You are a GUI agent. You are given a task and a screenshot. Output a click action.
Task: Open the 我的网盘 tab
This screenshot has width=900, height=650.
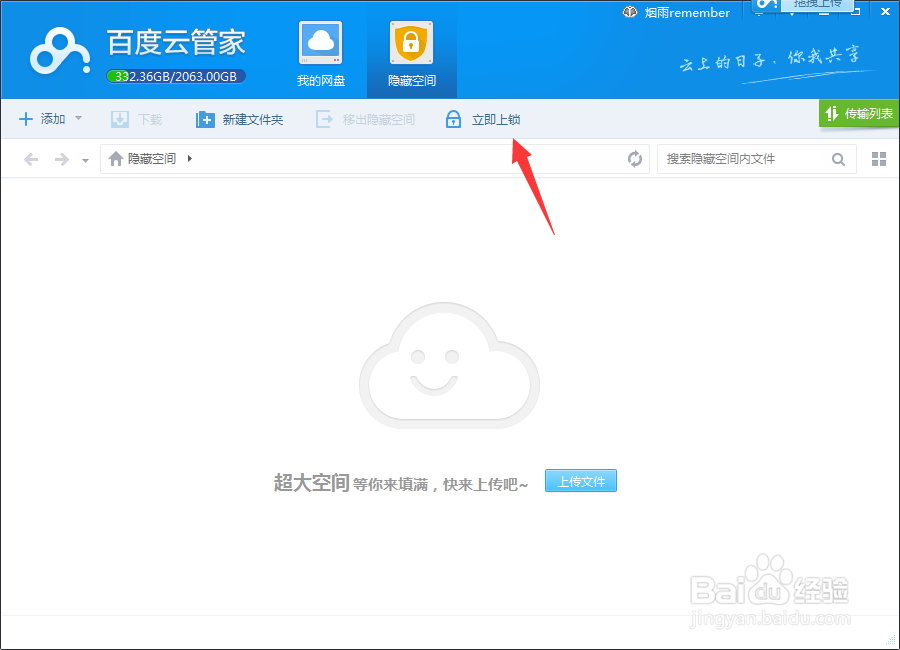(321, 55)
